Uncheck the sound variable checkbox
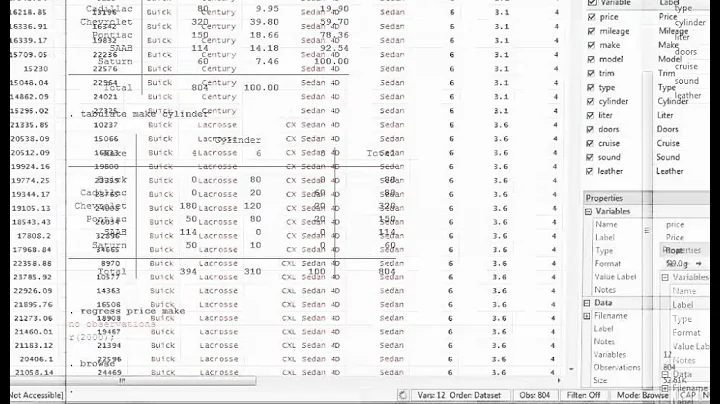This screenshot has height=404, width=720. (591, 157)
